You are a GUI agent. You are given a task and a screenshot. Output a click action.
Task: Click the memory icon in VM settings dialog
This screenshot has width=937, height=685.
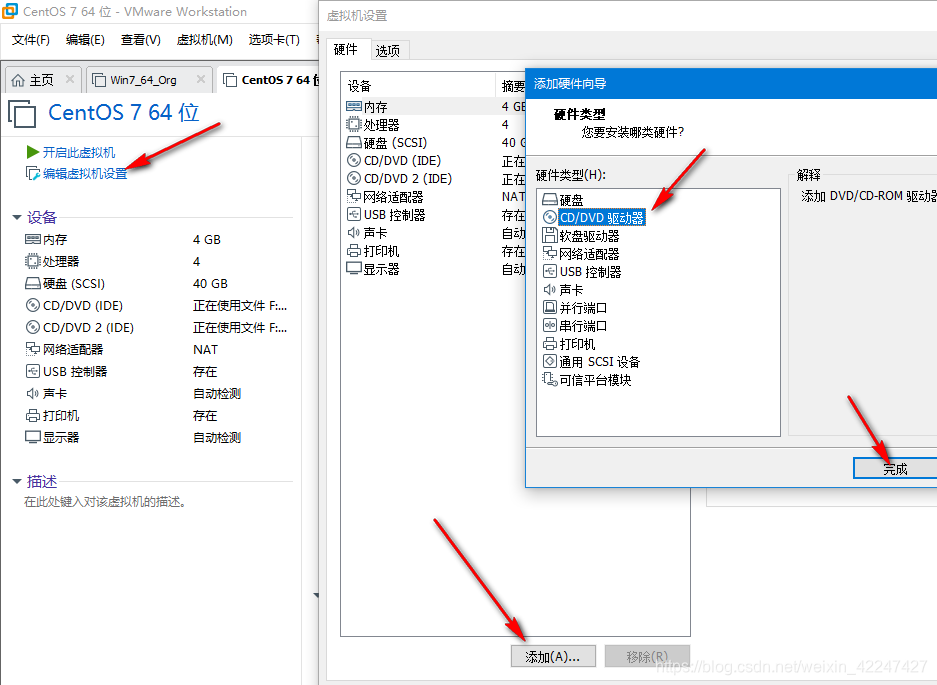tap(354, 106)
